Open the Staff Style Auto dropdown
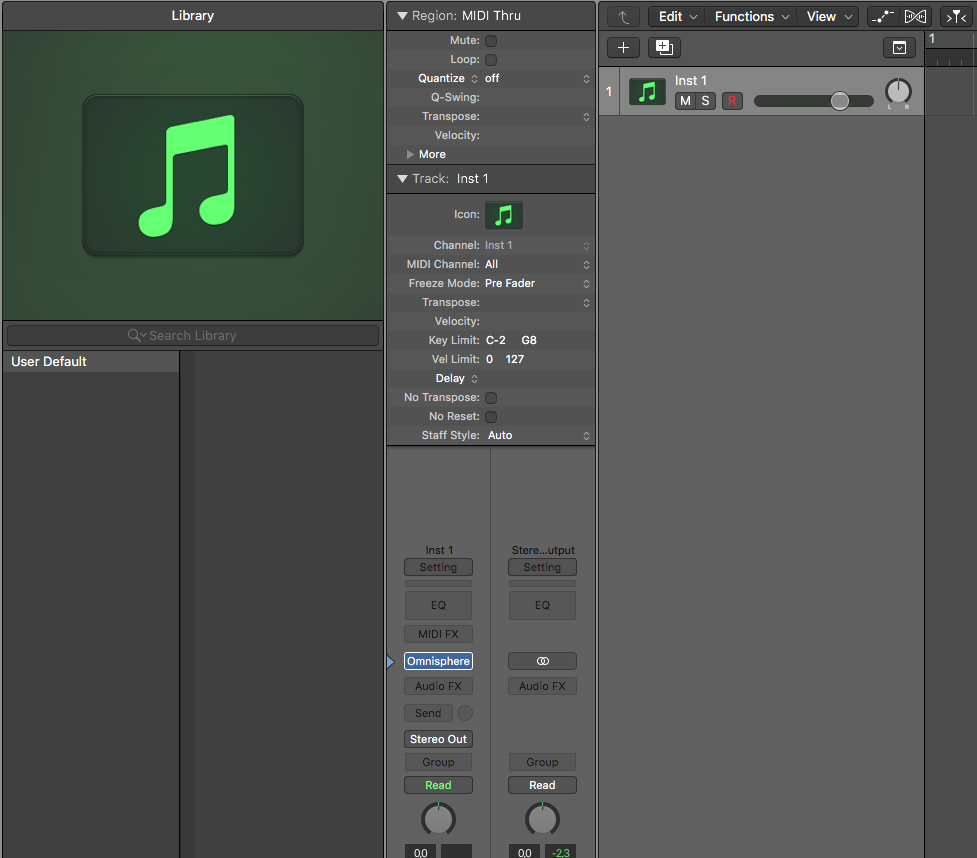Image resolution: width=977 pixels, height=858 pixels. [x=537, y=436]
